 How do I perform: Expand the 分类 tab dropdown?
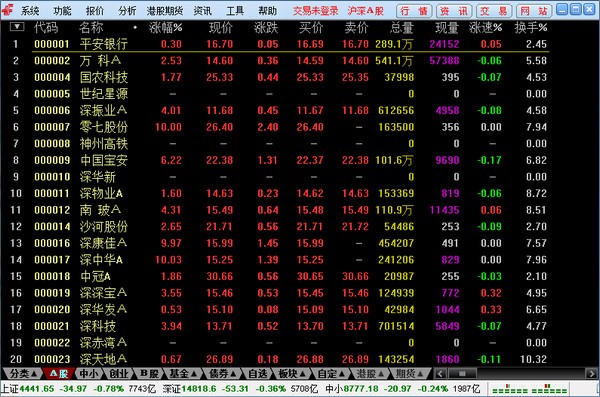[x=23, y=373]
